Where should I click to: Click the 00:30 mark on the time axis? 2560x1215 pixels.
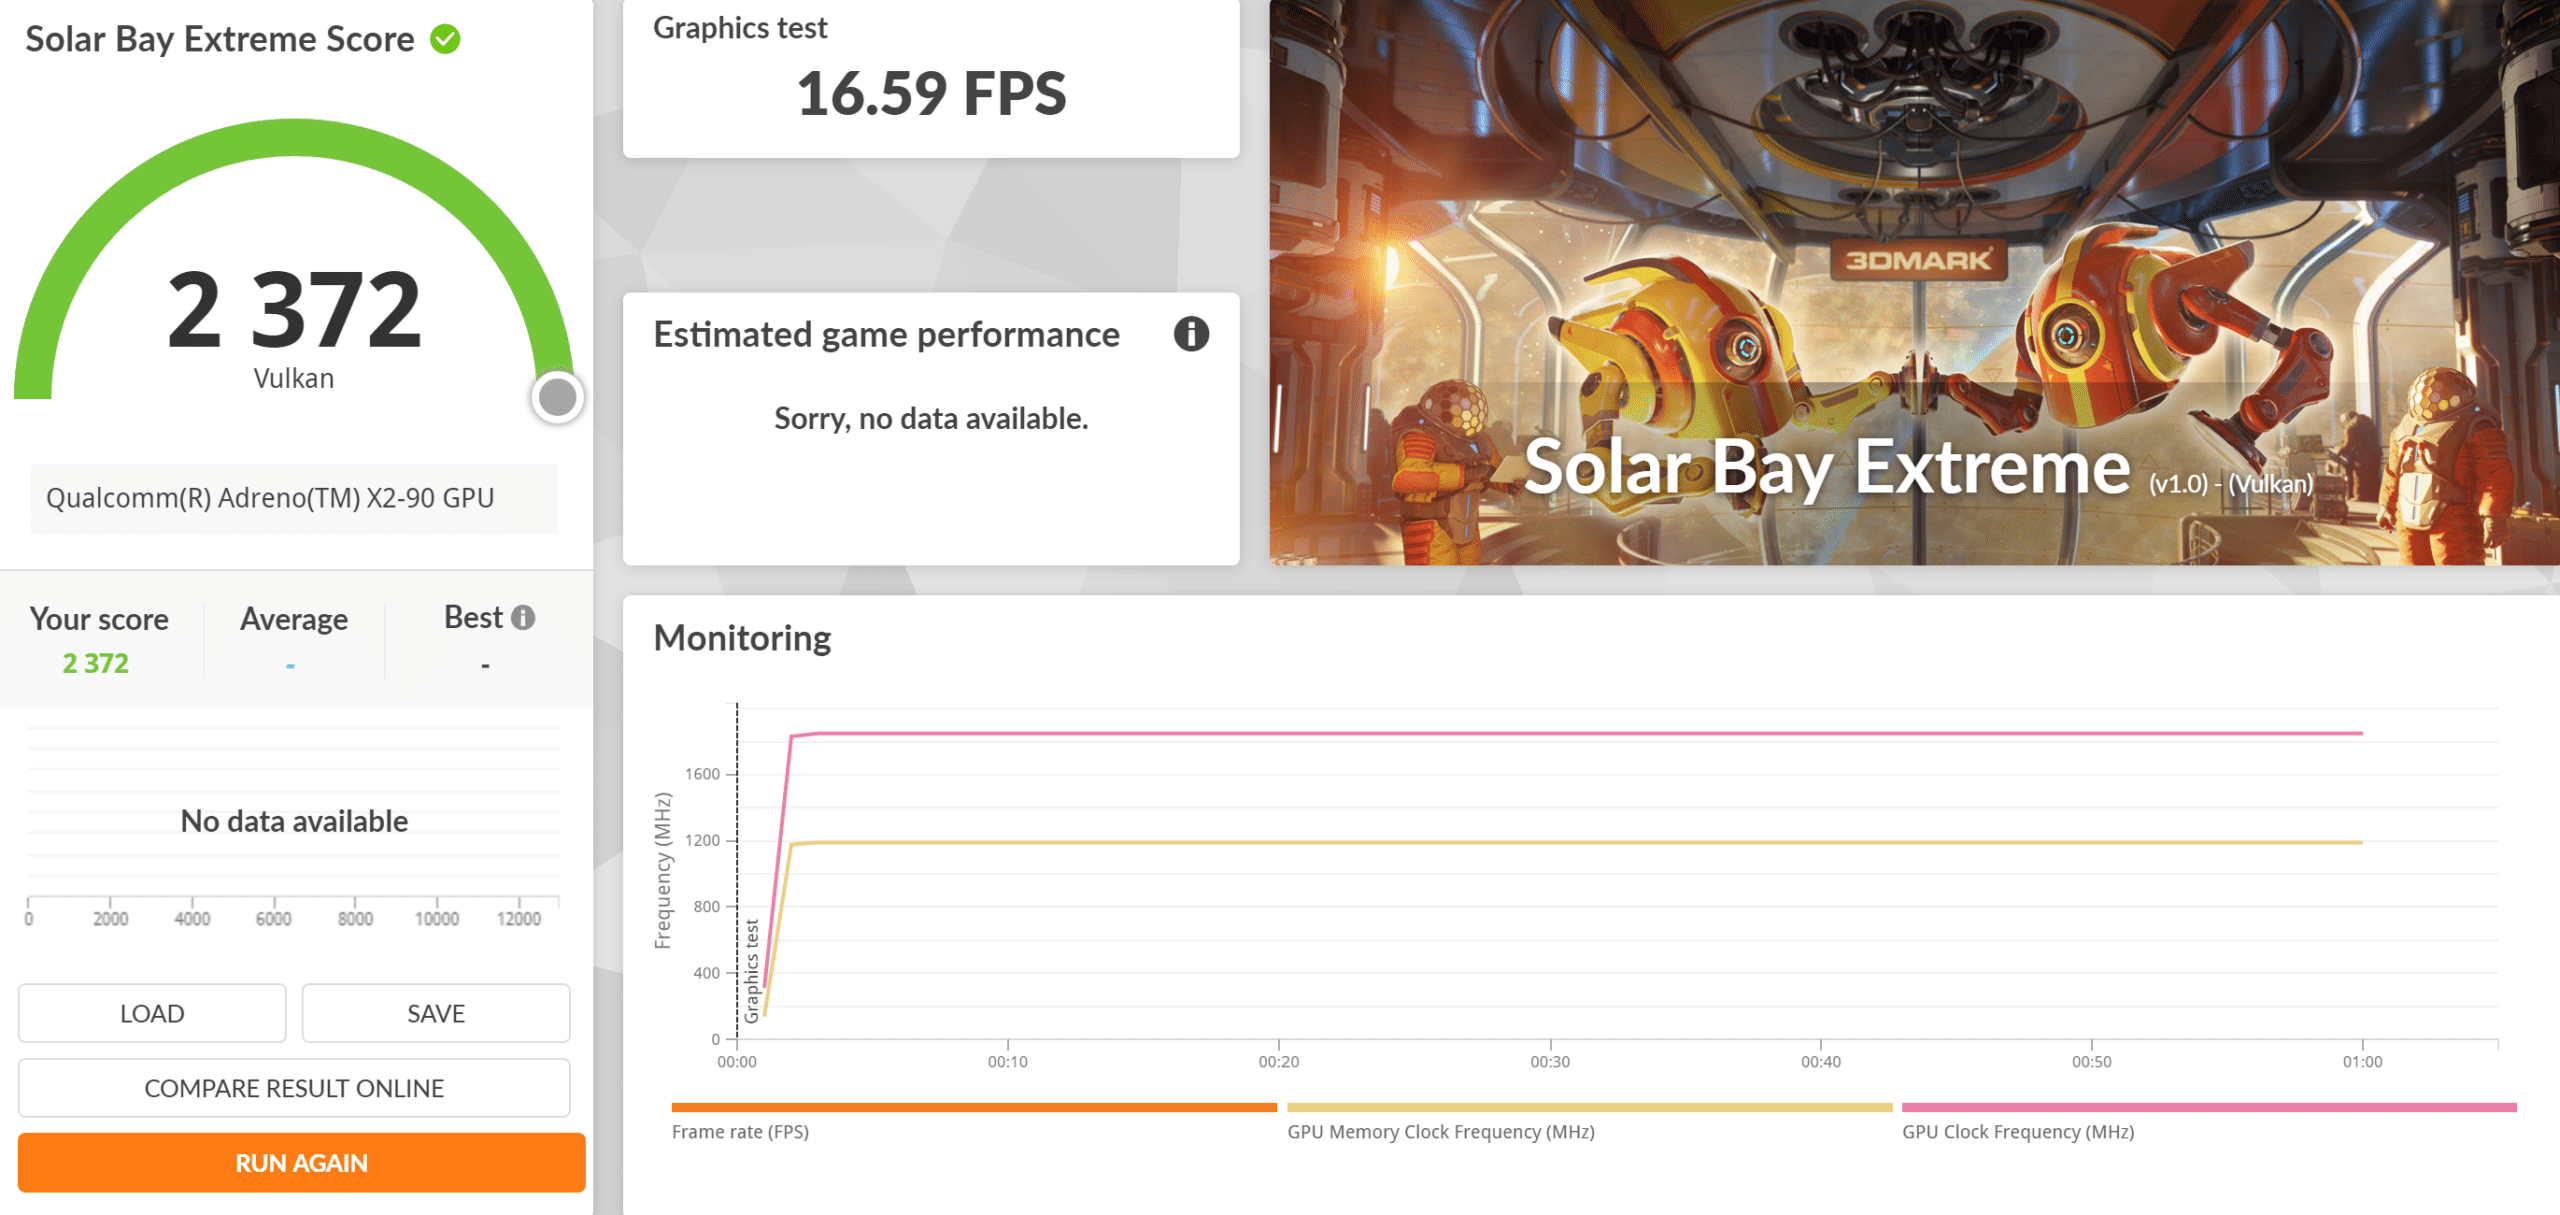(1550, 1061)
